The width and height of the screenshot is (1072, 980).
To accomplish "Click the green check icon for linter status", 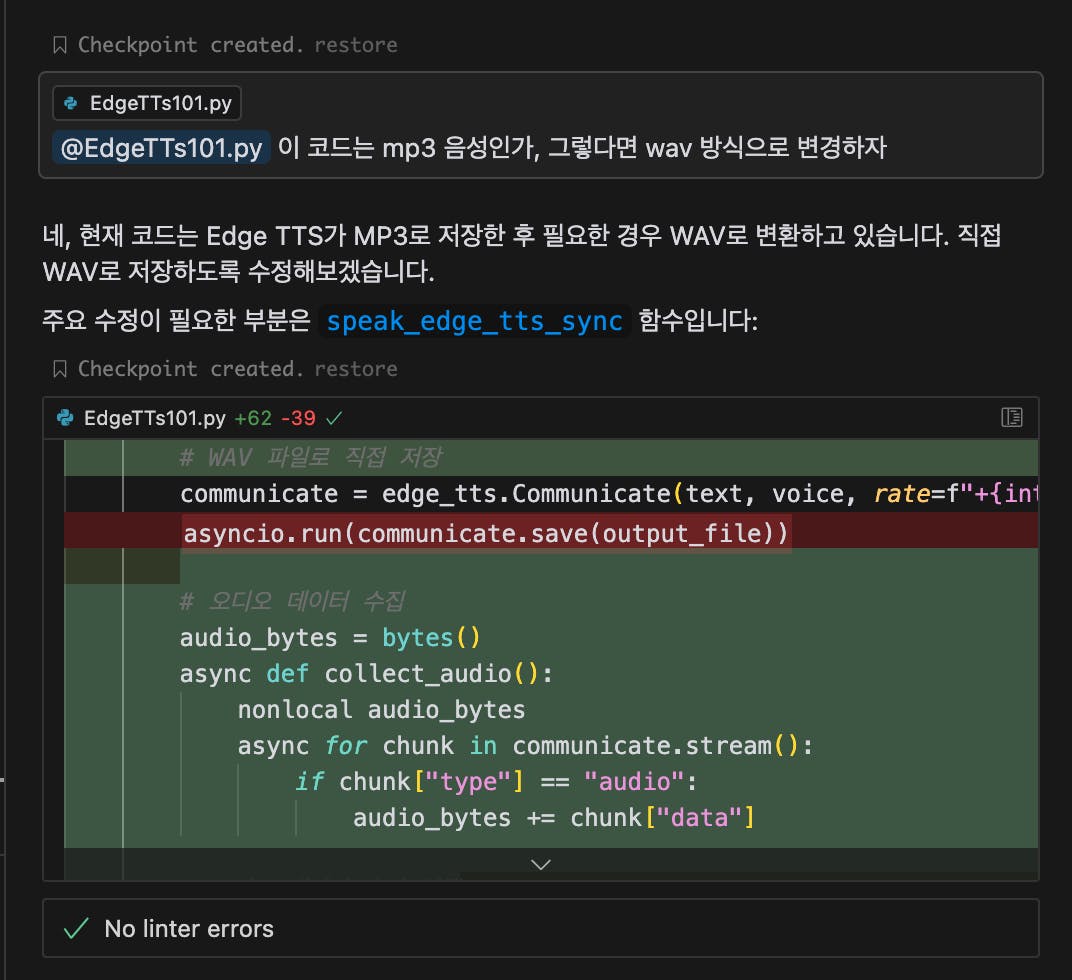I will click(76, 929).
